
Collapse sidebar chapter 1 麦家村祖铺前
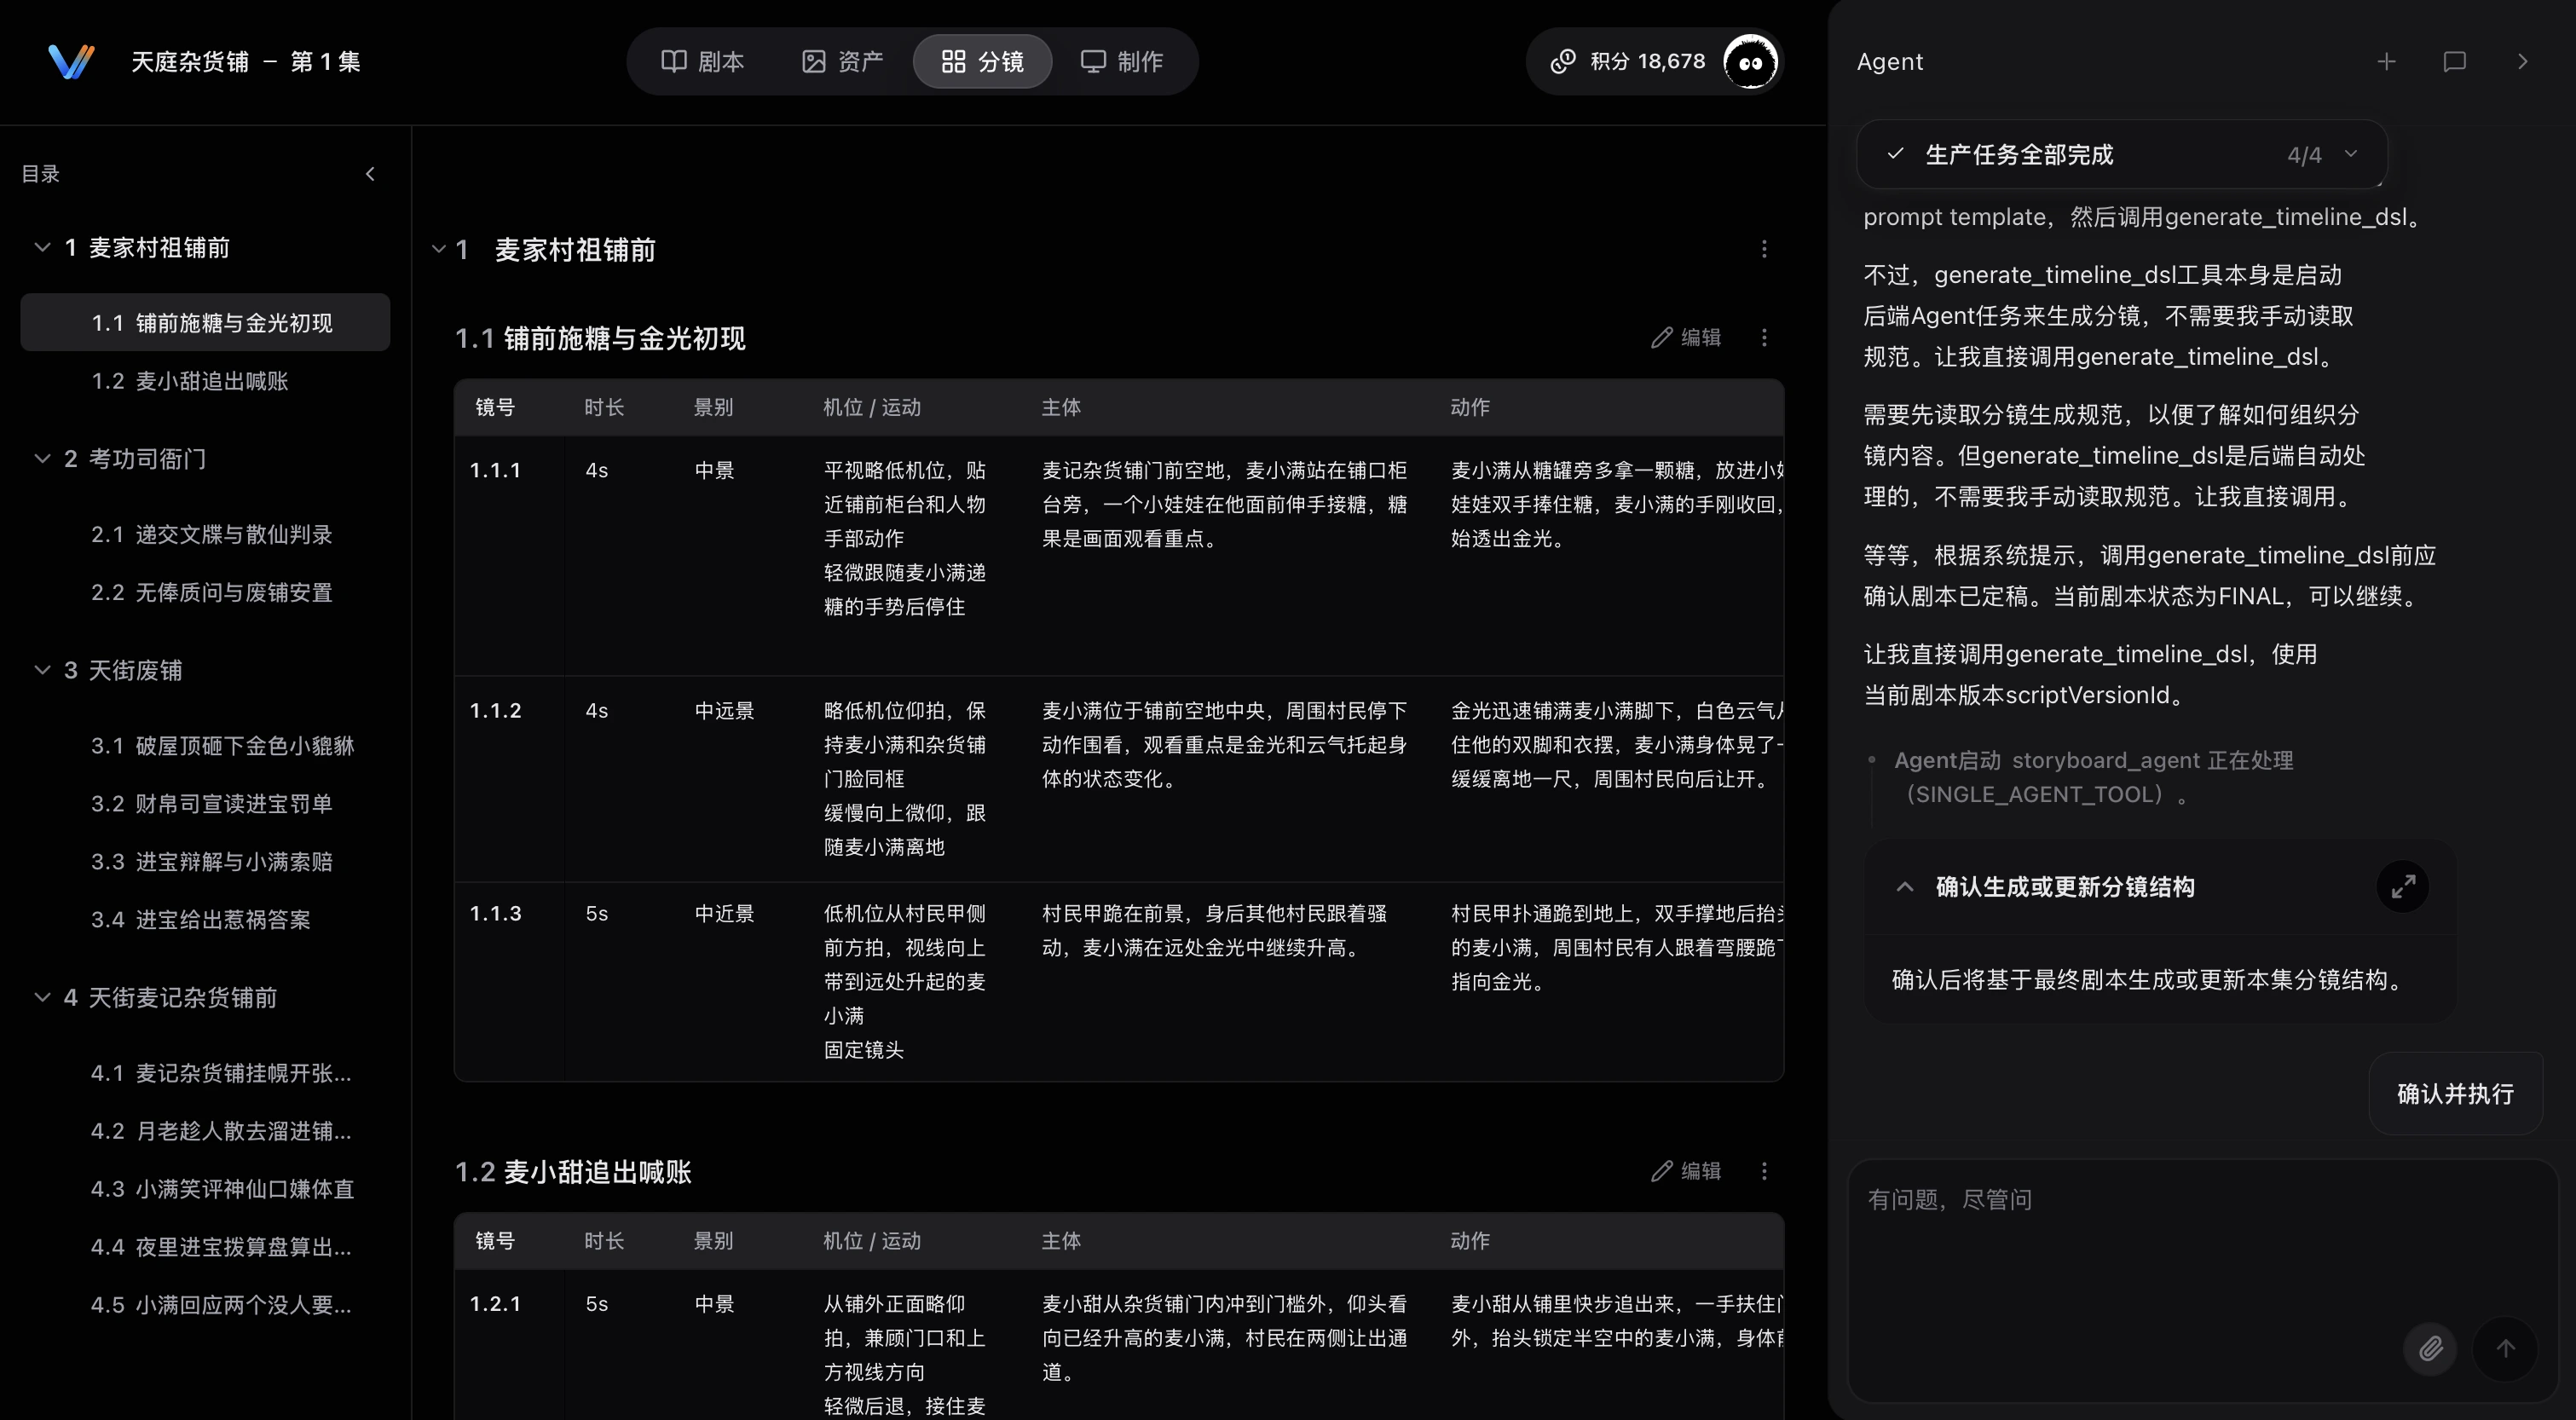[x=42, y=246]
